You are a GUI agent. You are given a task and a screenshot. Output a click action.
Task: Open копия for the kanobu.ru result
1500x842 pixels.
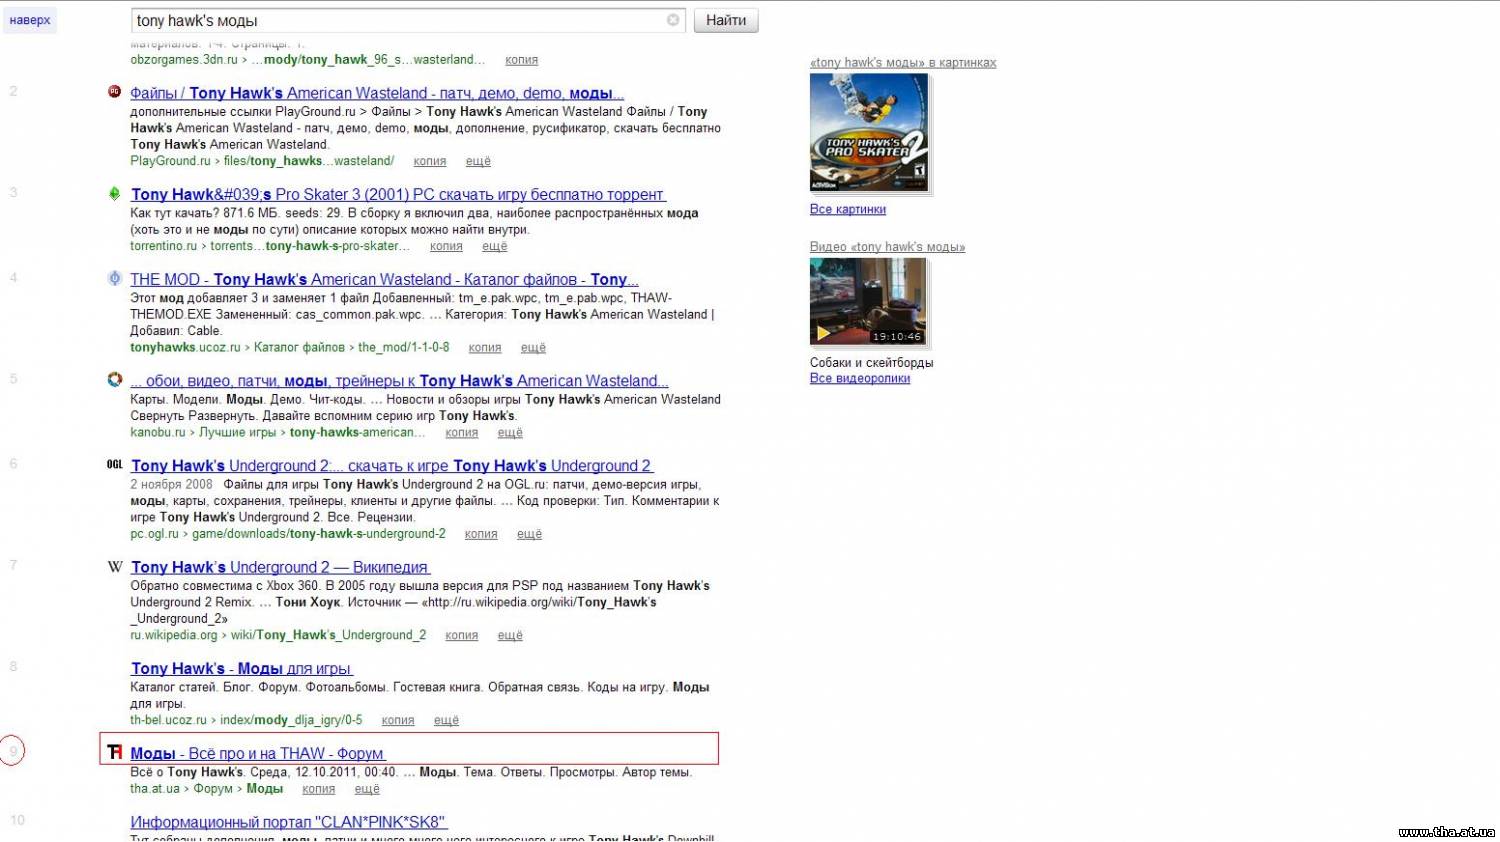click(x=462, y=433)
